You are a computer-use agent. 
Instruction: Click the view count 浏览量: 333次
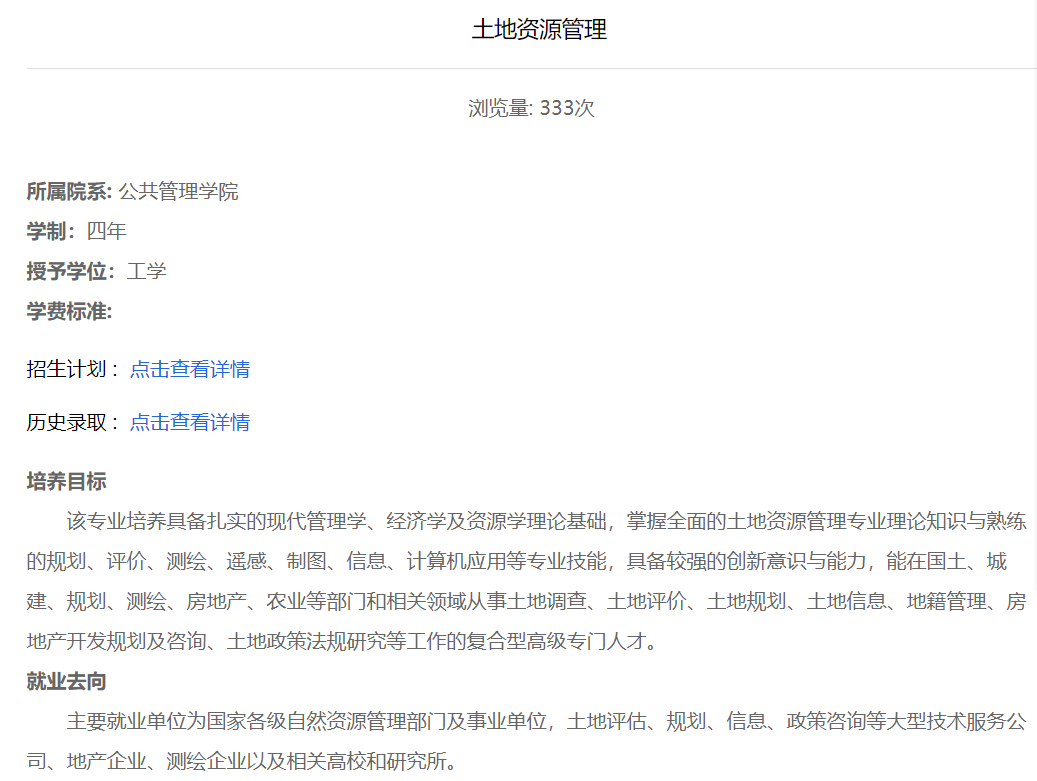(531, 108)
